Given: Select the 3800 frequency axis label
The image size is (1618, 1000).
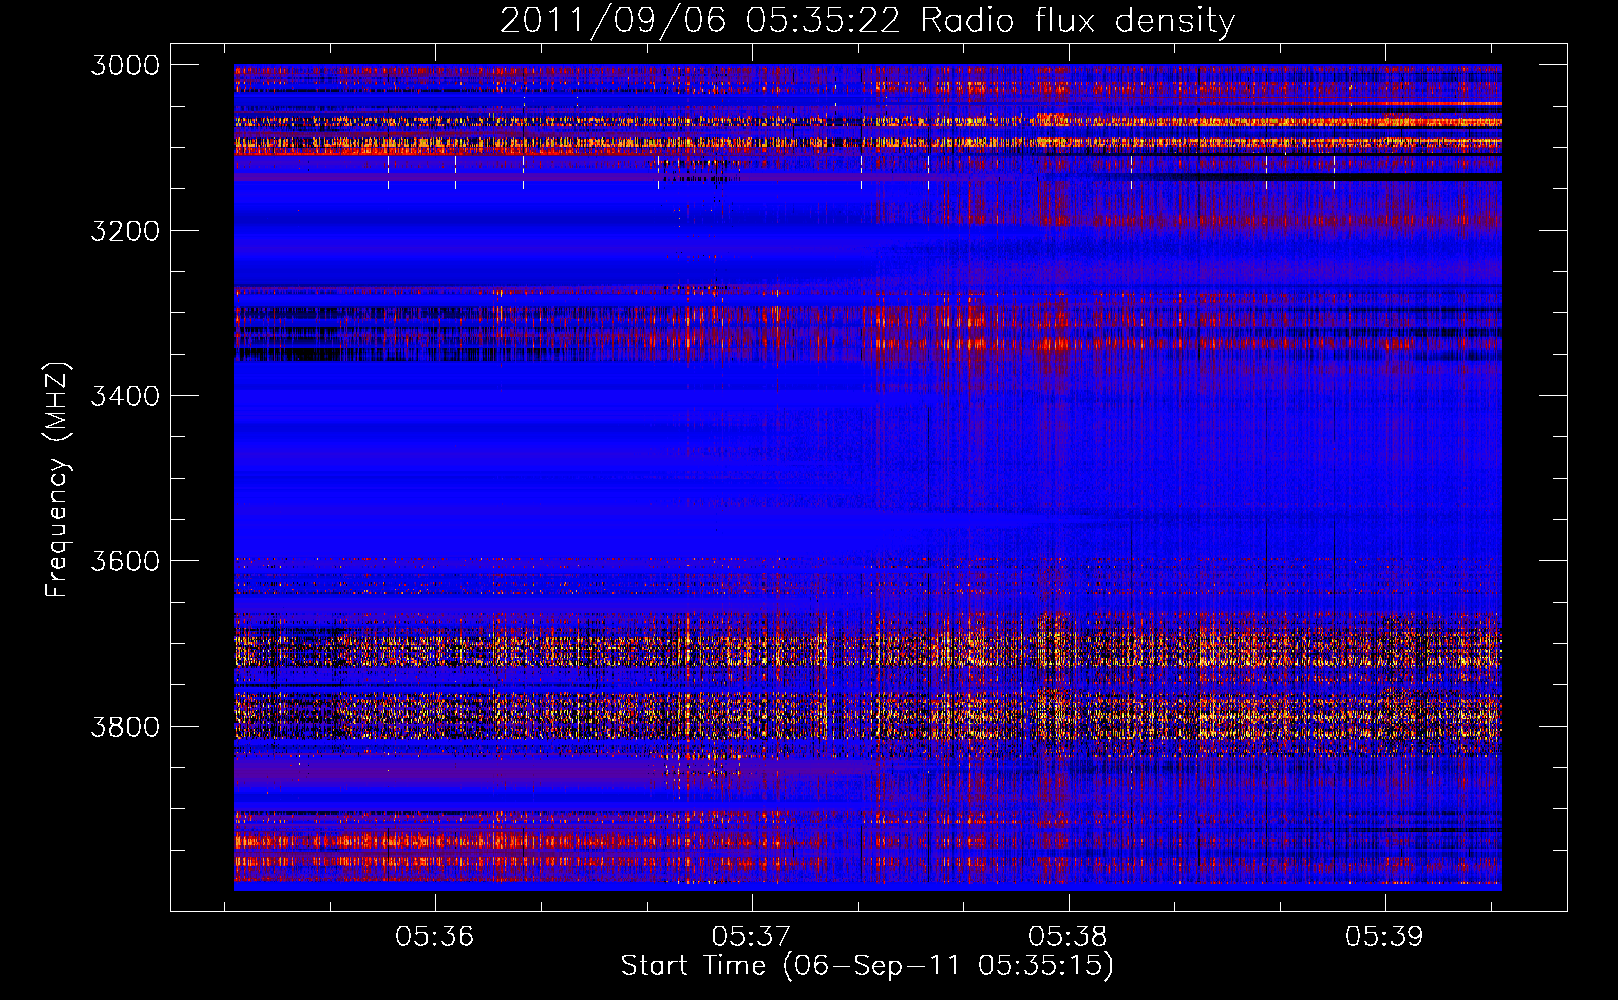Looking at the screenshot, I should coord(125,726).
